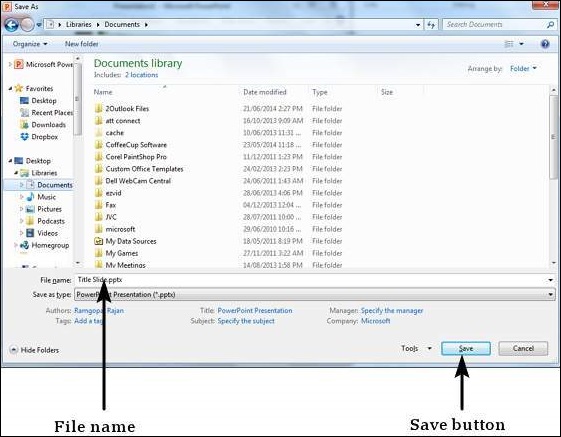This screenshot has width=561, height=437.
Task: Click the Back navigation arrow
Action: tap(11, 25)
